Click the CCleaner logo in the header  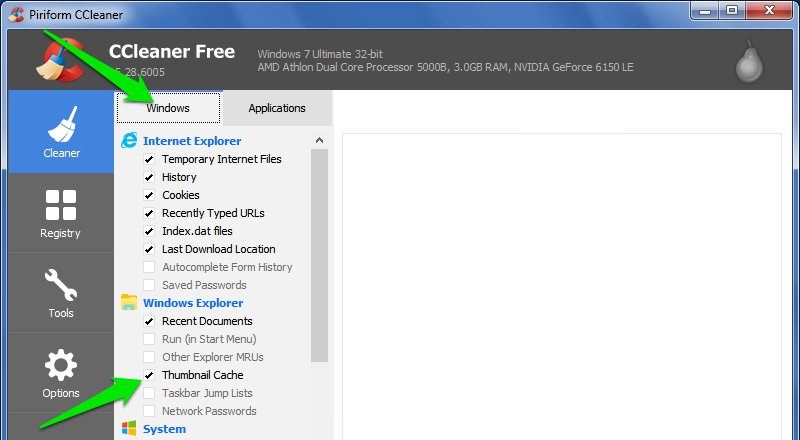click(x=60, y=60)
